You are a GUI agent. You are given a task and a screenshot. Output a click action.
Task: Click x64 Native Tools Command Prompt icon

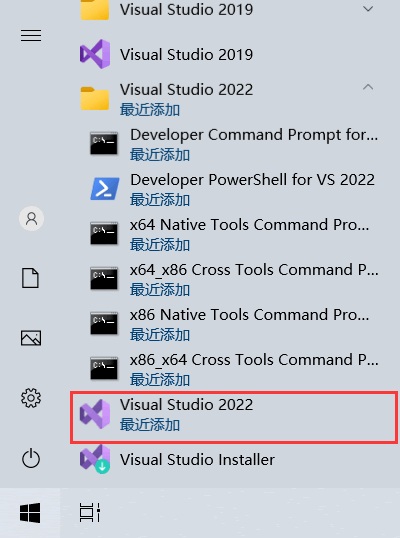click(104, 233)
